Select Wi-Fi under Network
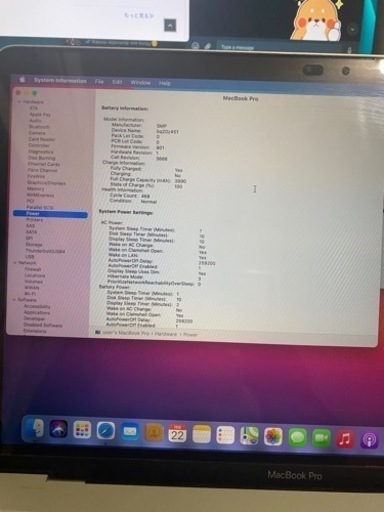The height and width of the screenshot is (512, 384). click(30, 294)
